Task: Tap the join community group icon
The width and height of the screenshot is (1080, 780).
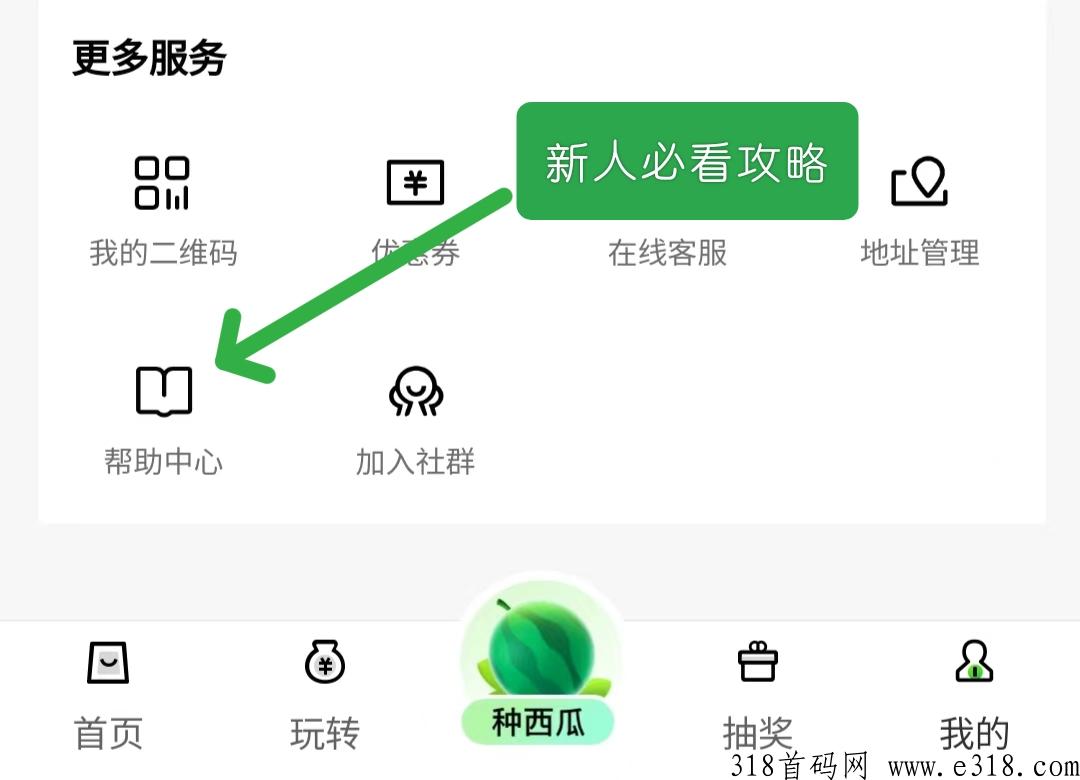Action: [x=416, y=391]
